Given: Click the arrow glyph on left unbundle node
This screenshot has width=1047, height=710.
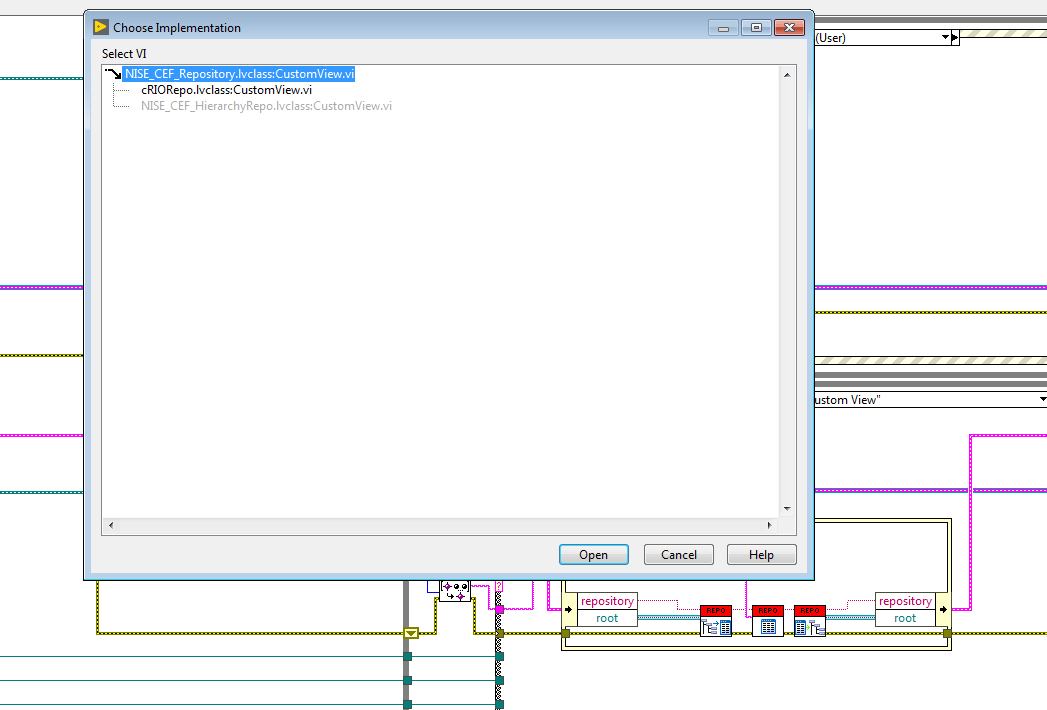Looking at the screenshot, I should click(x=570, y=609).
